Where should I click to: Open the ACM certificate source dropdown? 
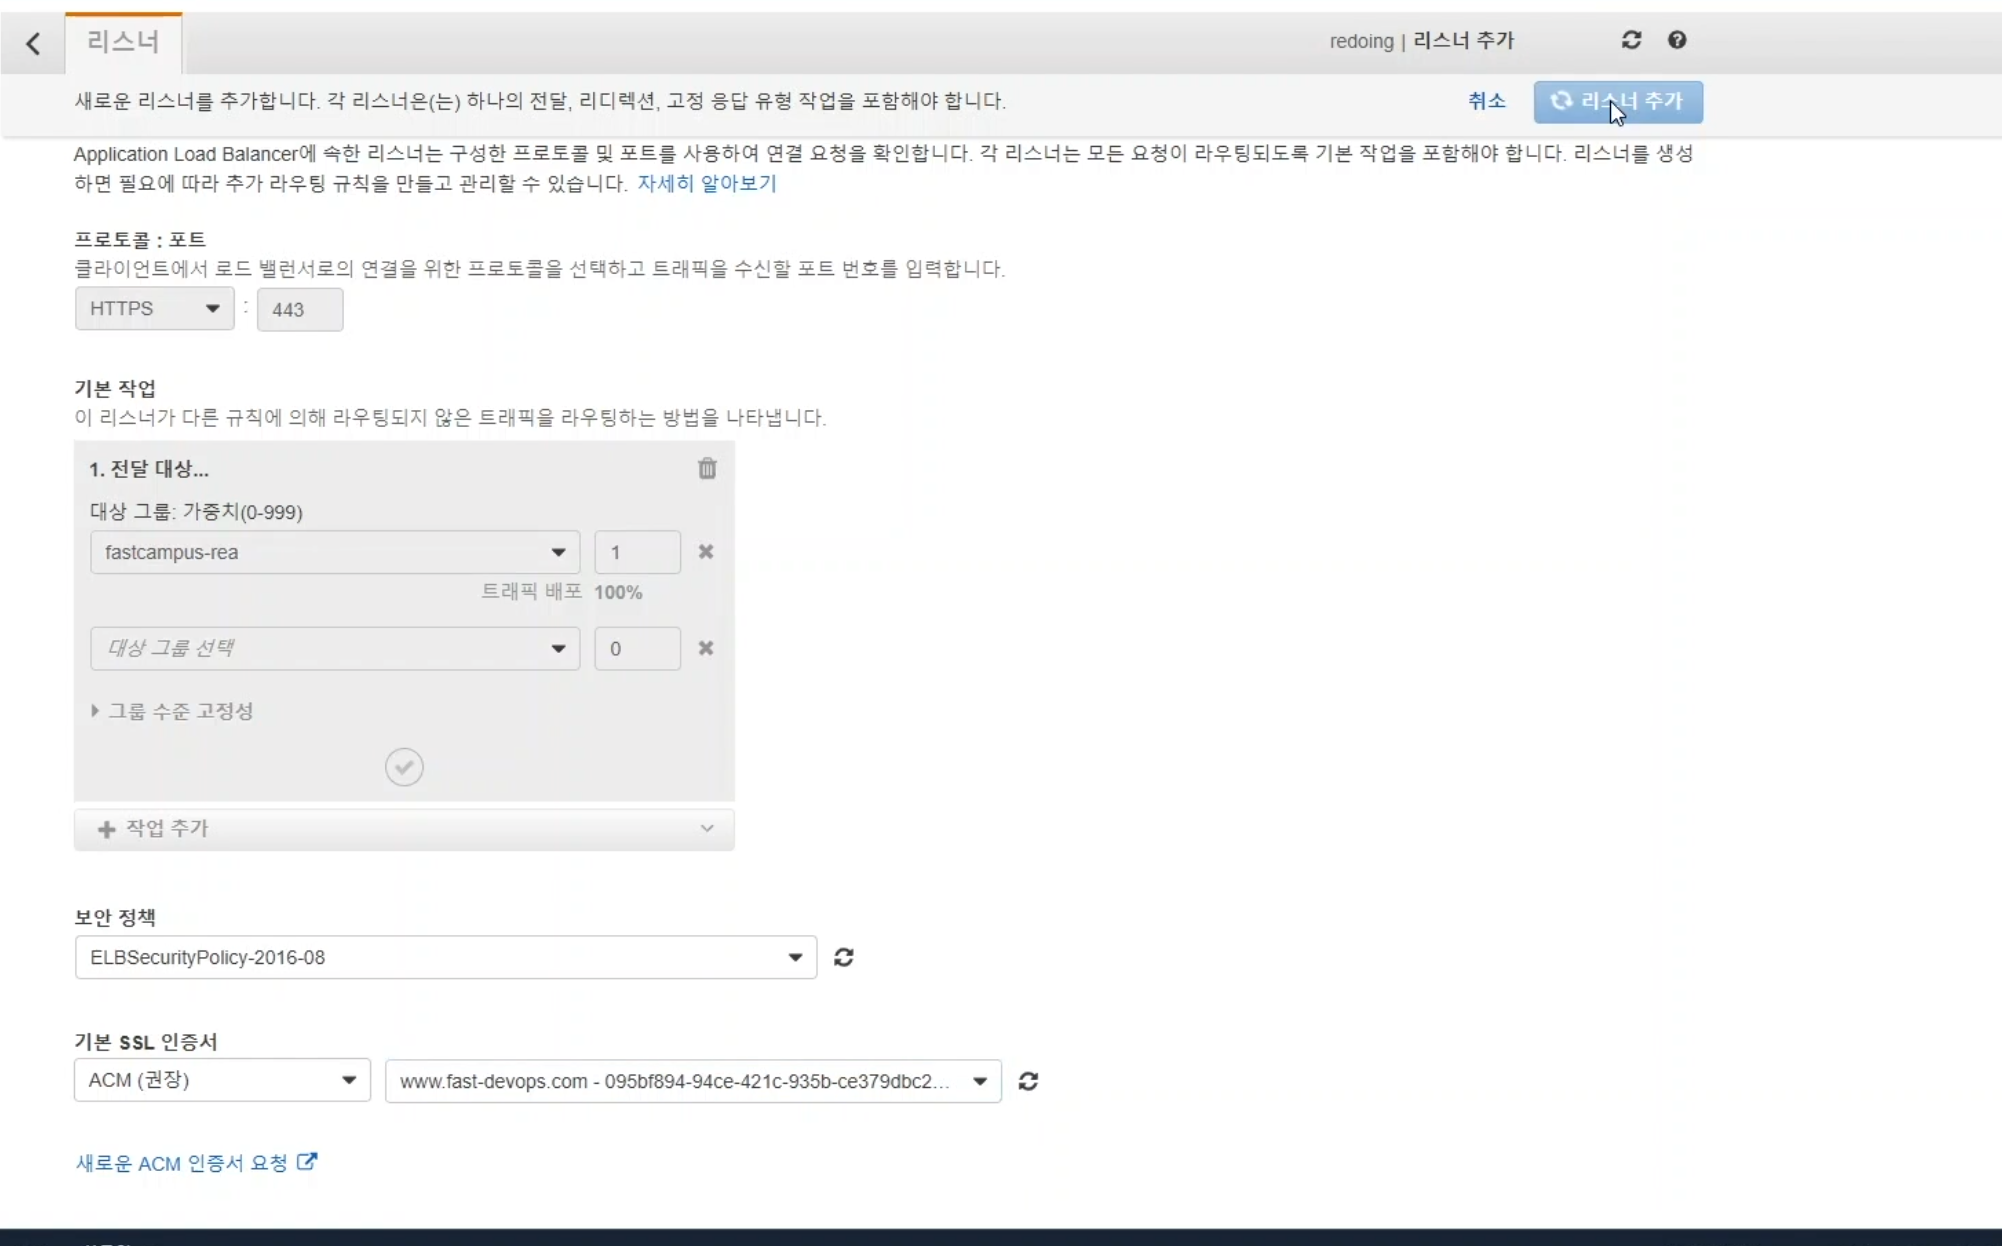tap(222, 1080)
